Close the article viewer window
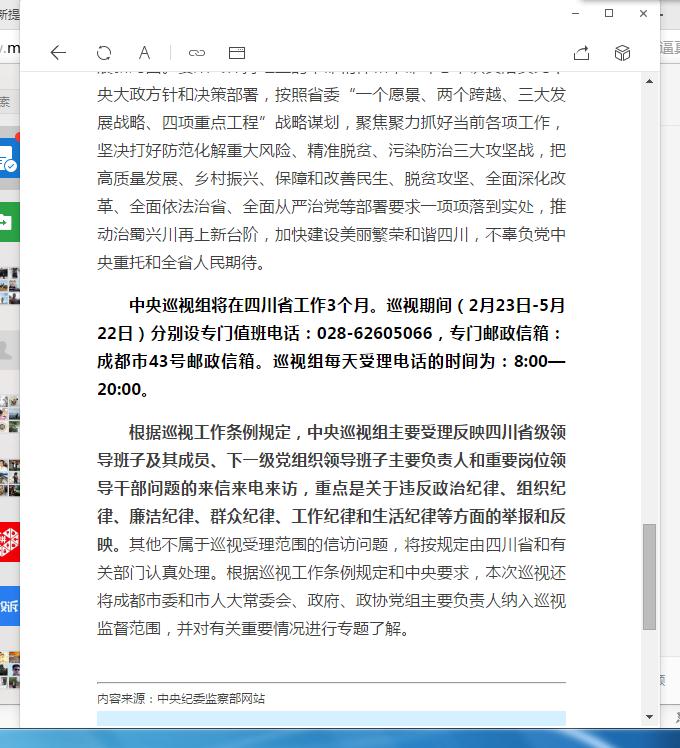The width and height of the screenshot is (680, 748). (643, 14)
